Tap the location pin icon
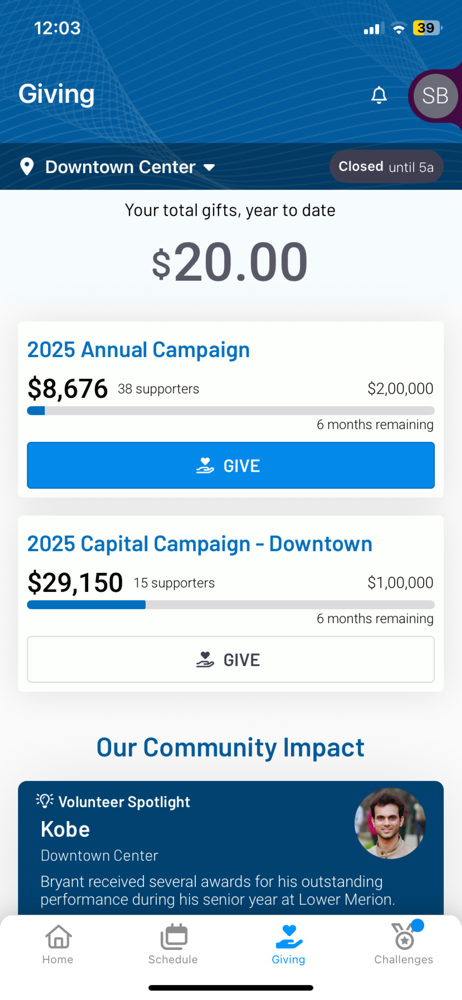 point(27,167)
